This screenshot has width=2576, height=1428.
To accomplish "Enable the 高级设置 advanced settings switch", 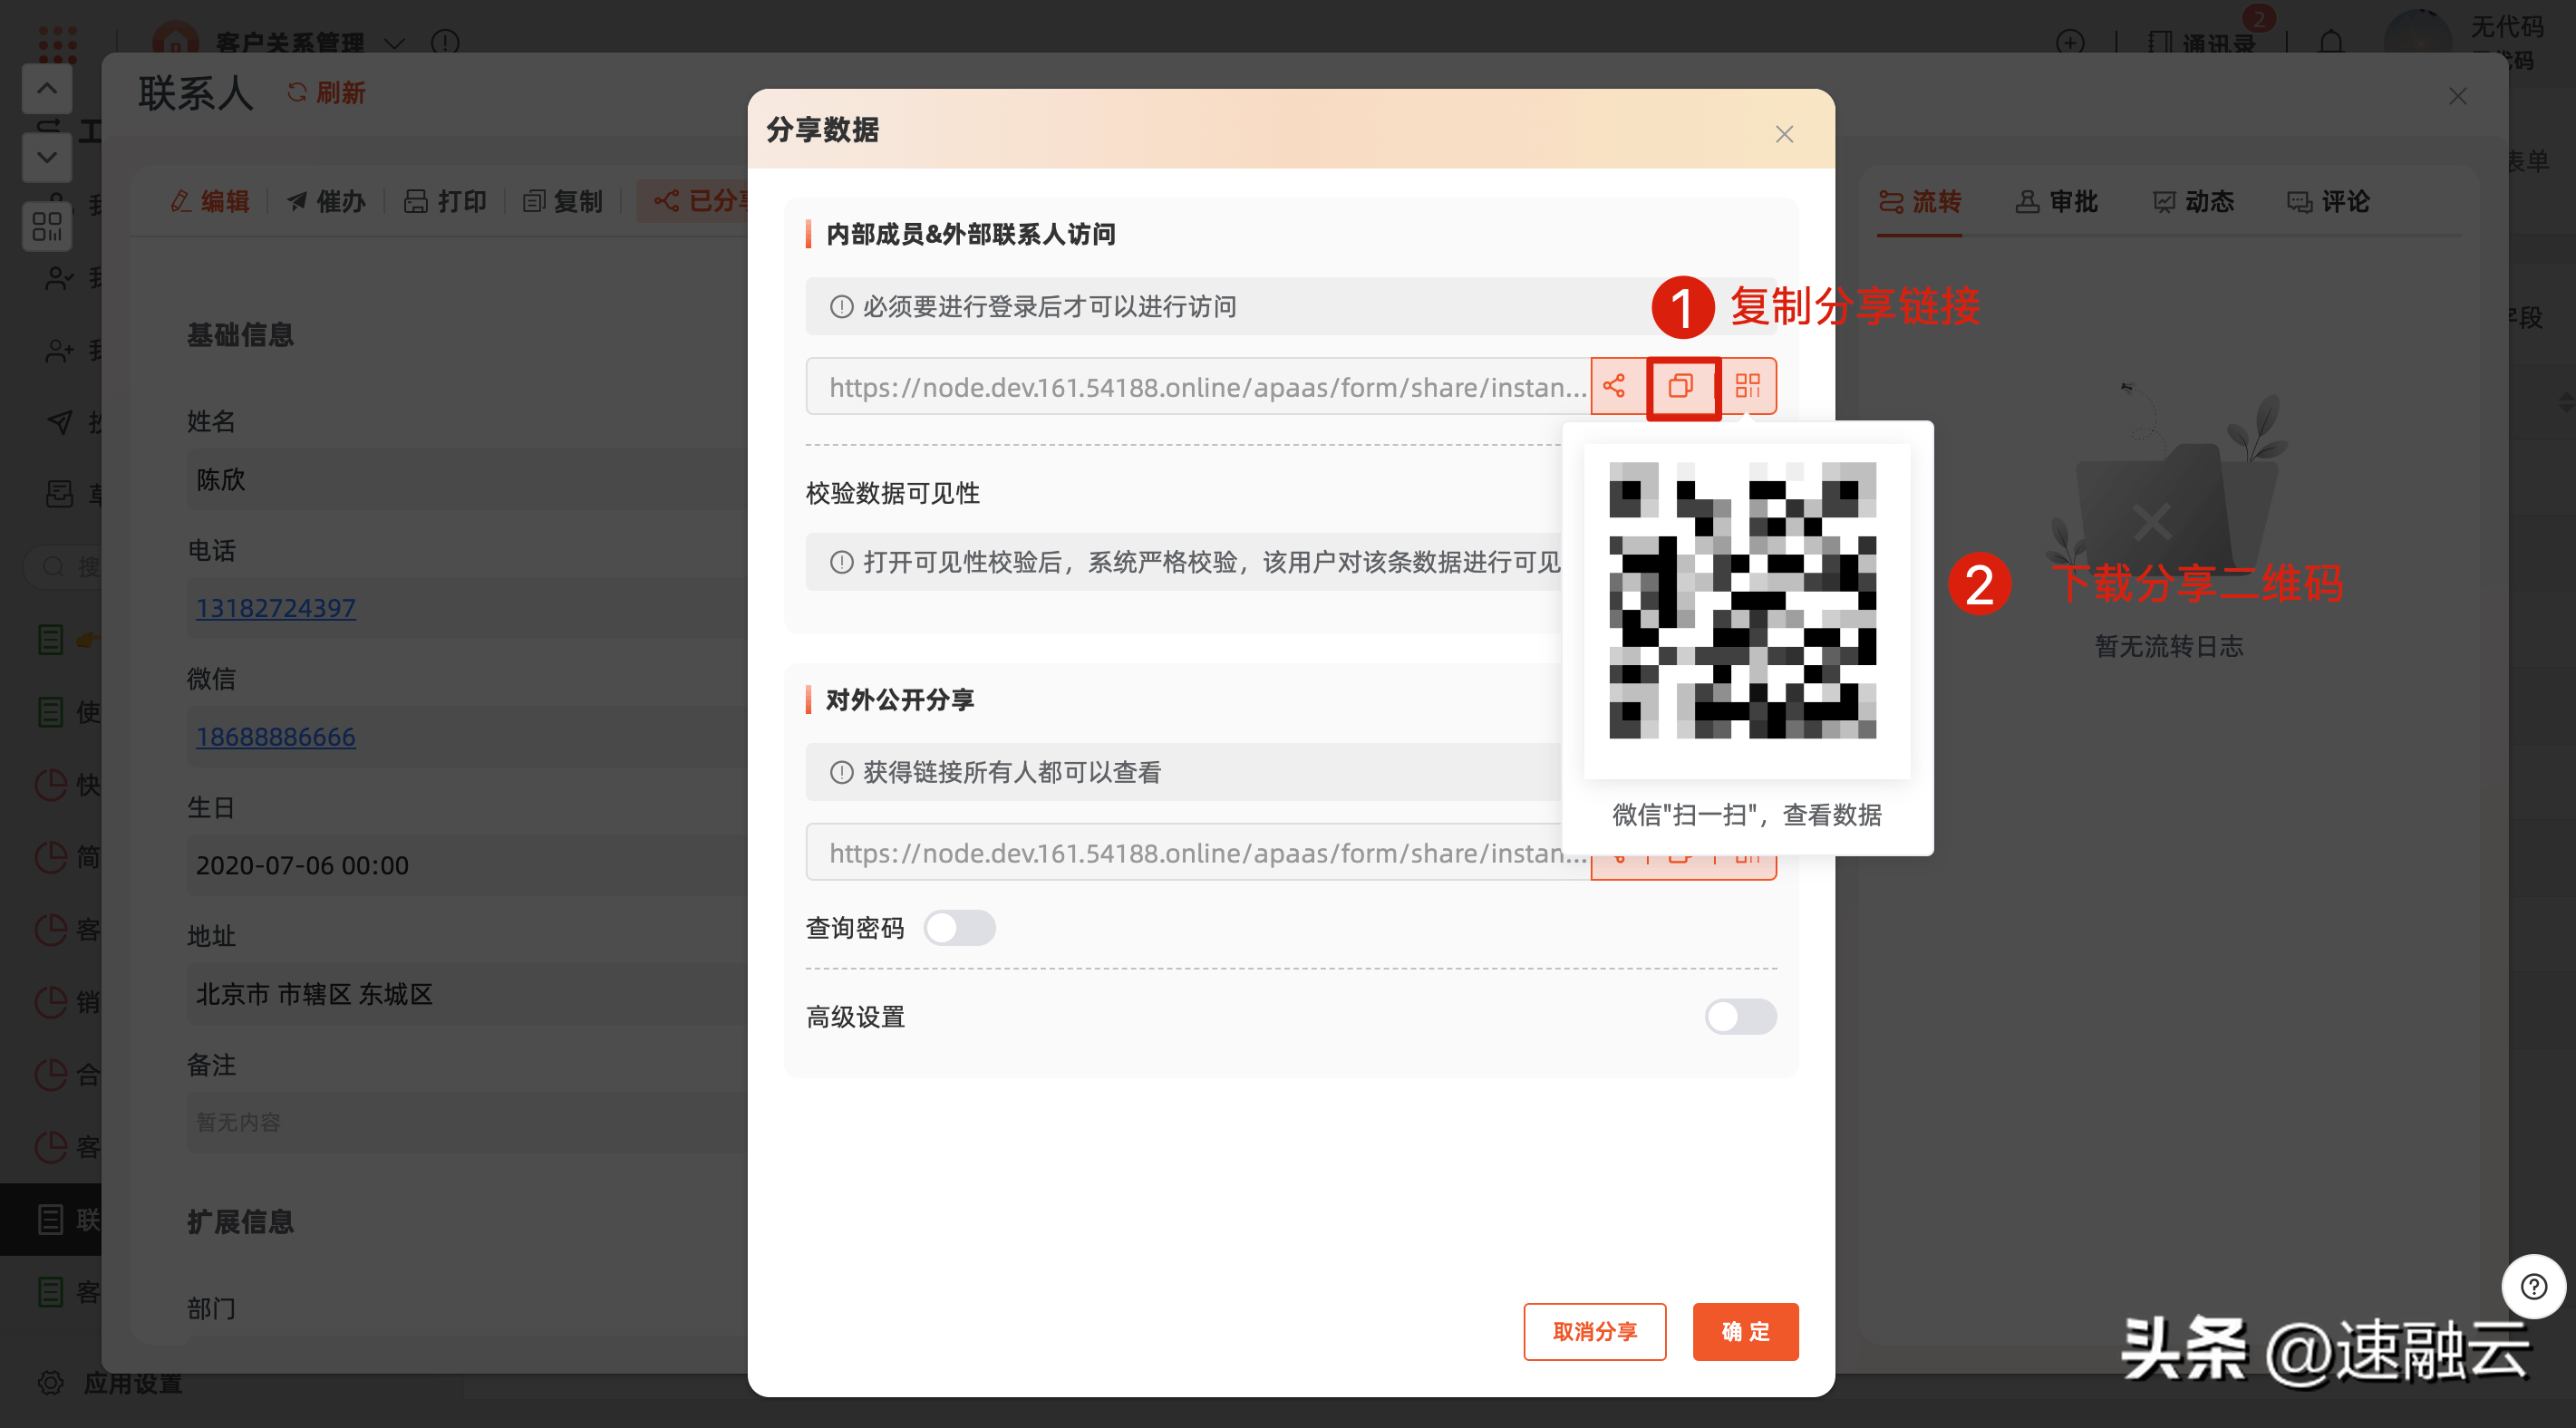I will pyautogui.click(x=1740, y=1017).
